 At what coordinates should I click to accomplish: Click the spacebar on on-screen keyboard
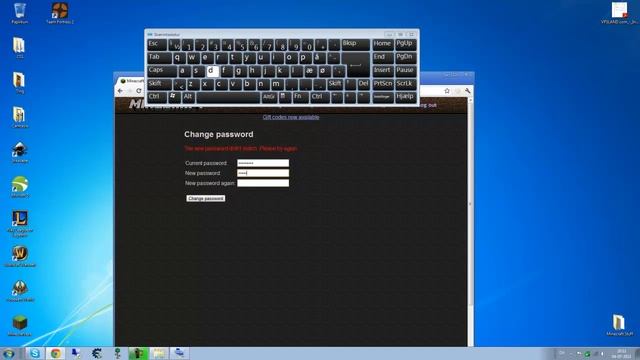click(x=228, y=97)
